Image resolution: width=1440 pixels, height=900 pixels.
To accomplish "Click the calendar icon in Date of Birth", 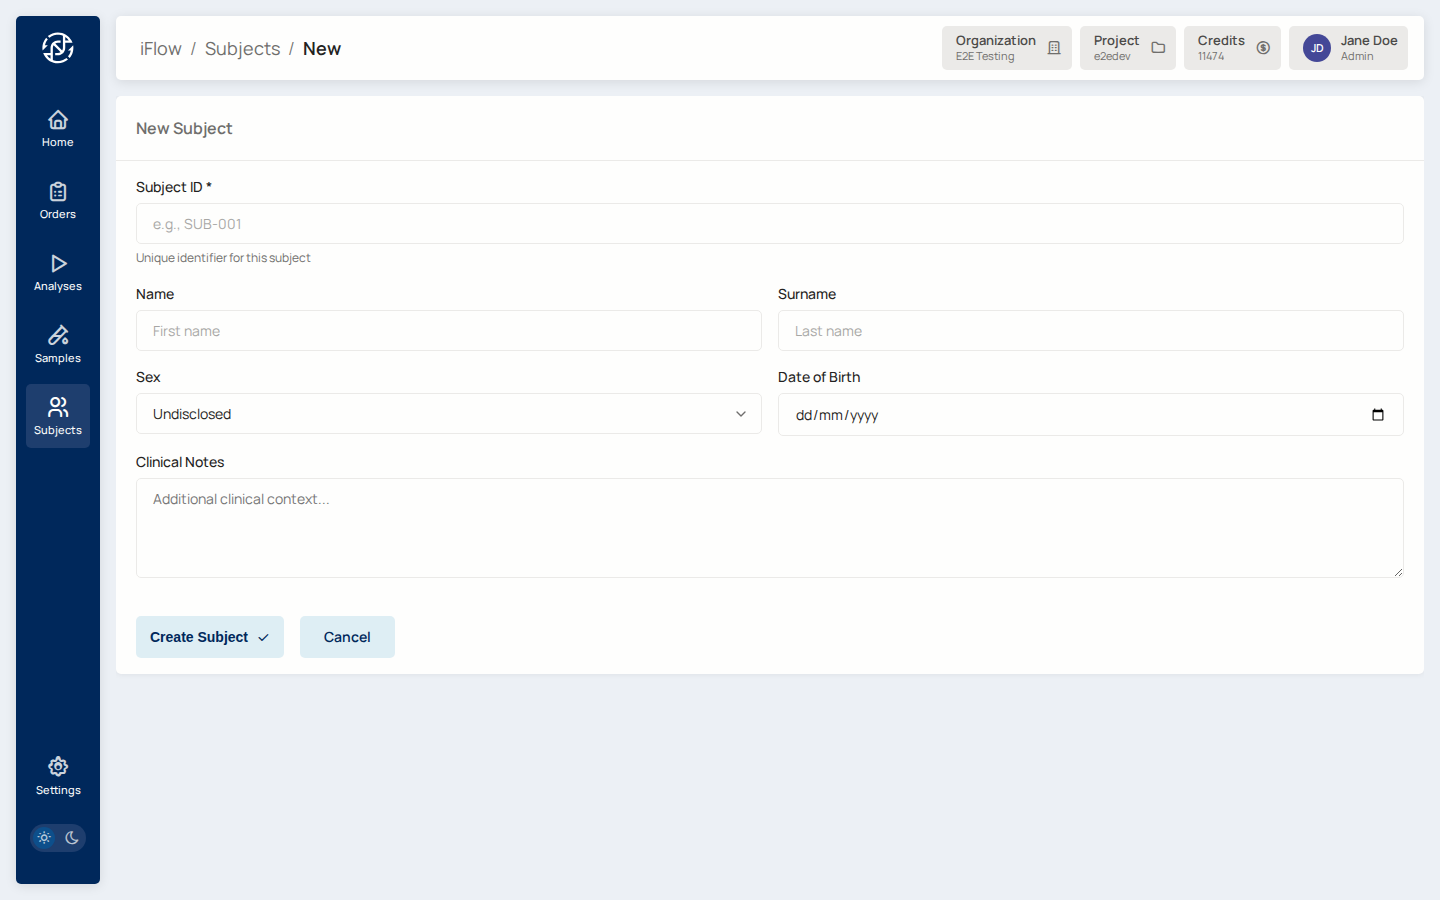I will [x=1377, y=415].
